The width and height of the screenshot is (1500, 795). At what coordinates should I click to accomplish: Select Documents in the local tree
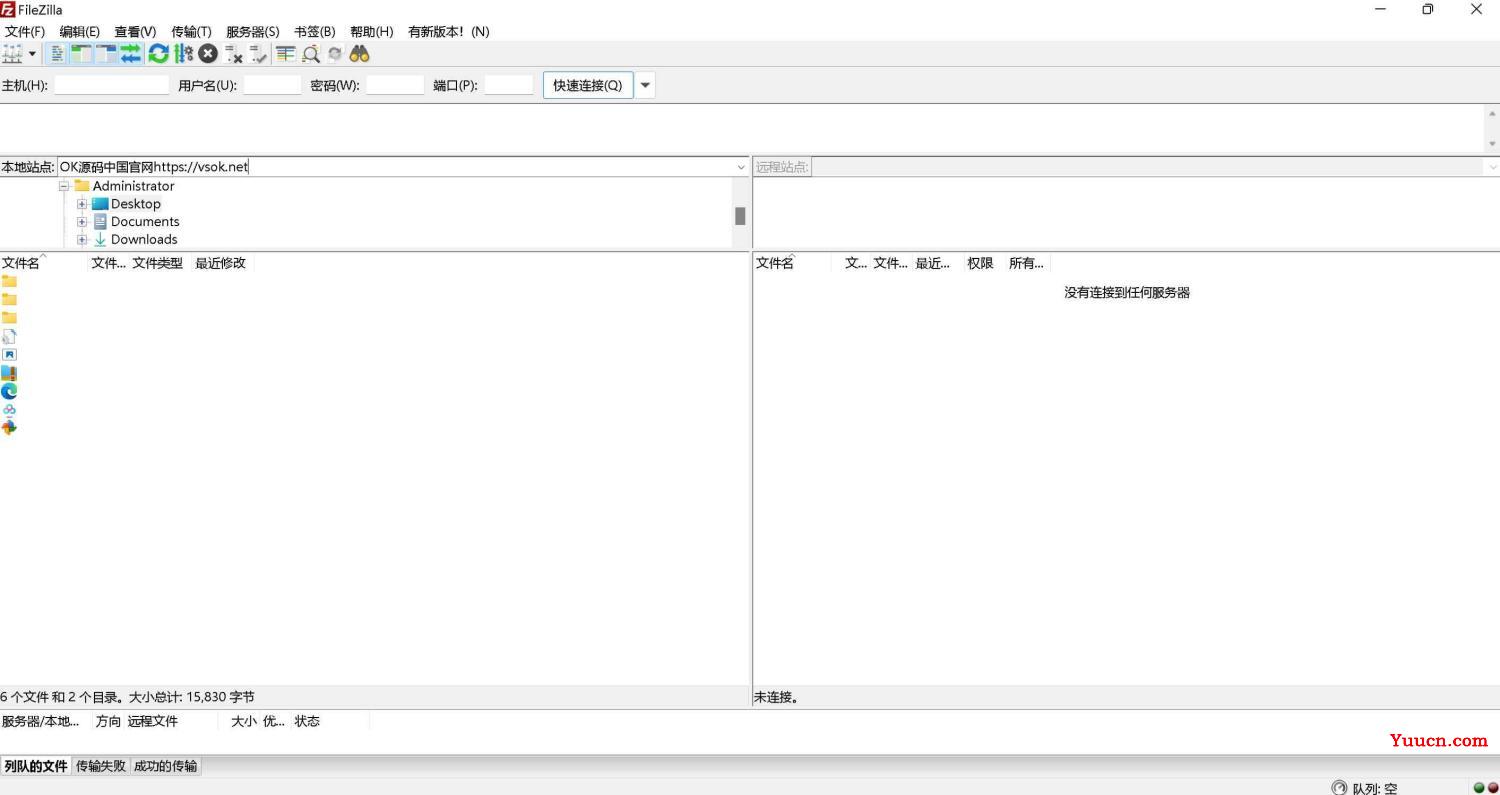[145, 222]
